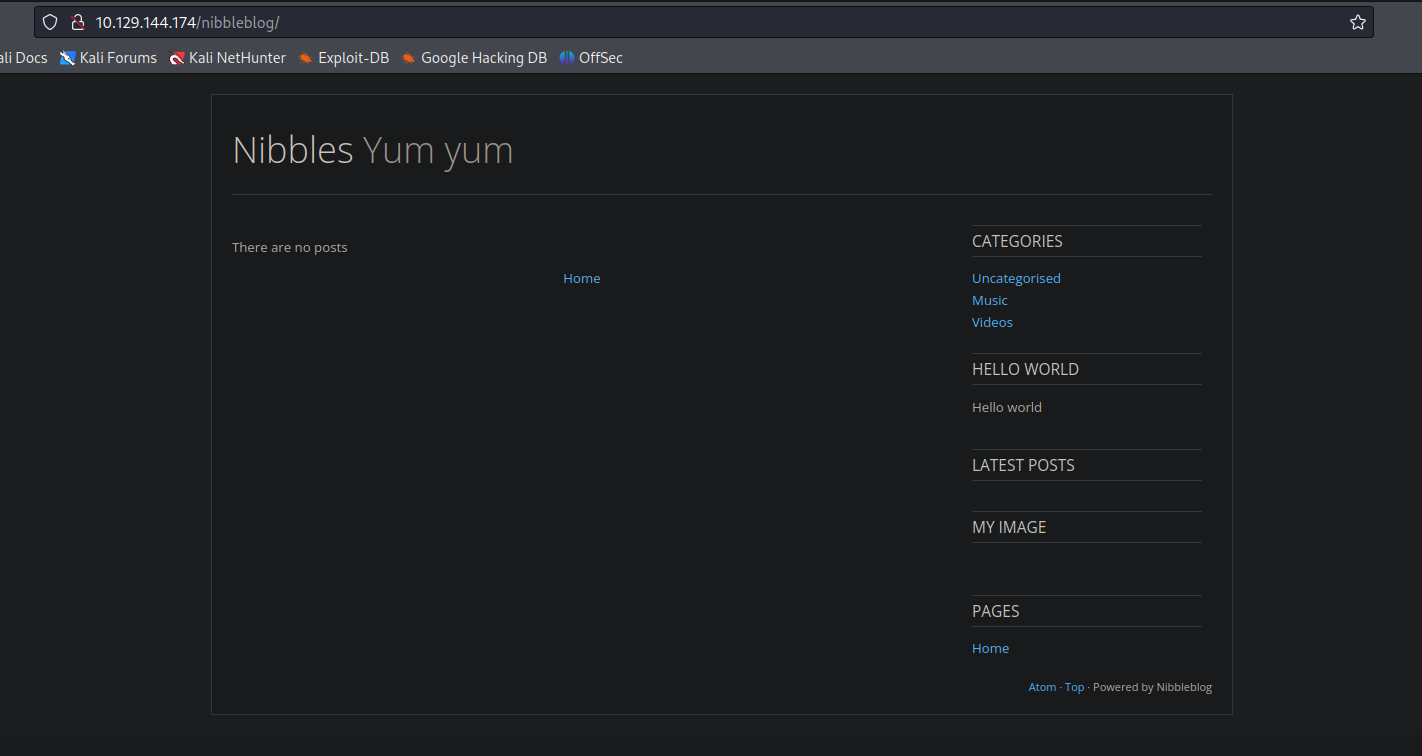Open the Videos category
The height and width of the screenshot is (756, 1422).
point(992,322)
